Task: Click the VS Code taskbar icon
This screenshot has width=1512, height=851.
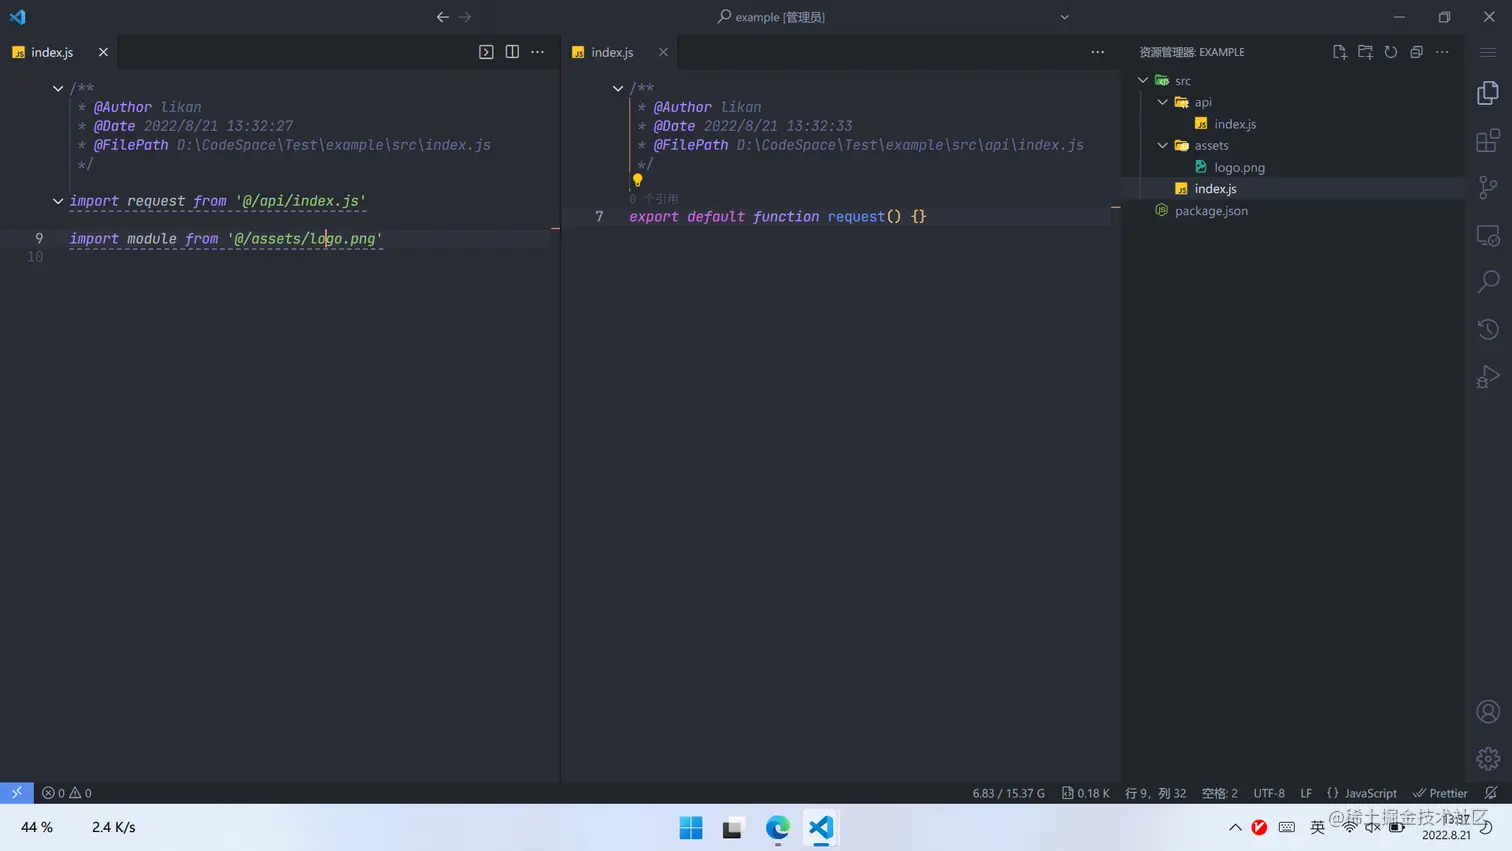Action: point(821,828)
